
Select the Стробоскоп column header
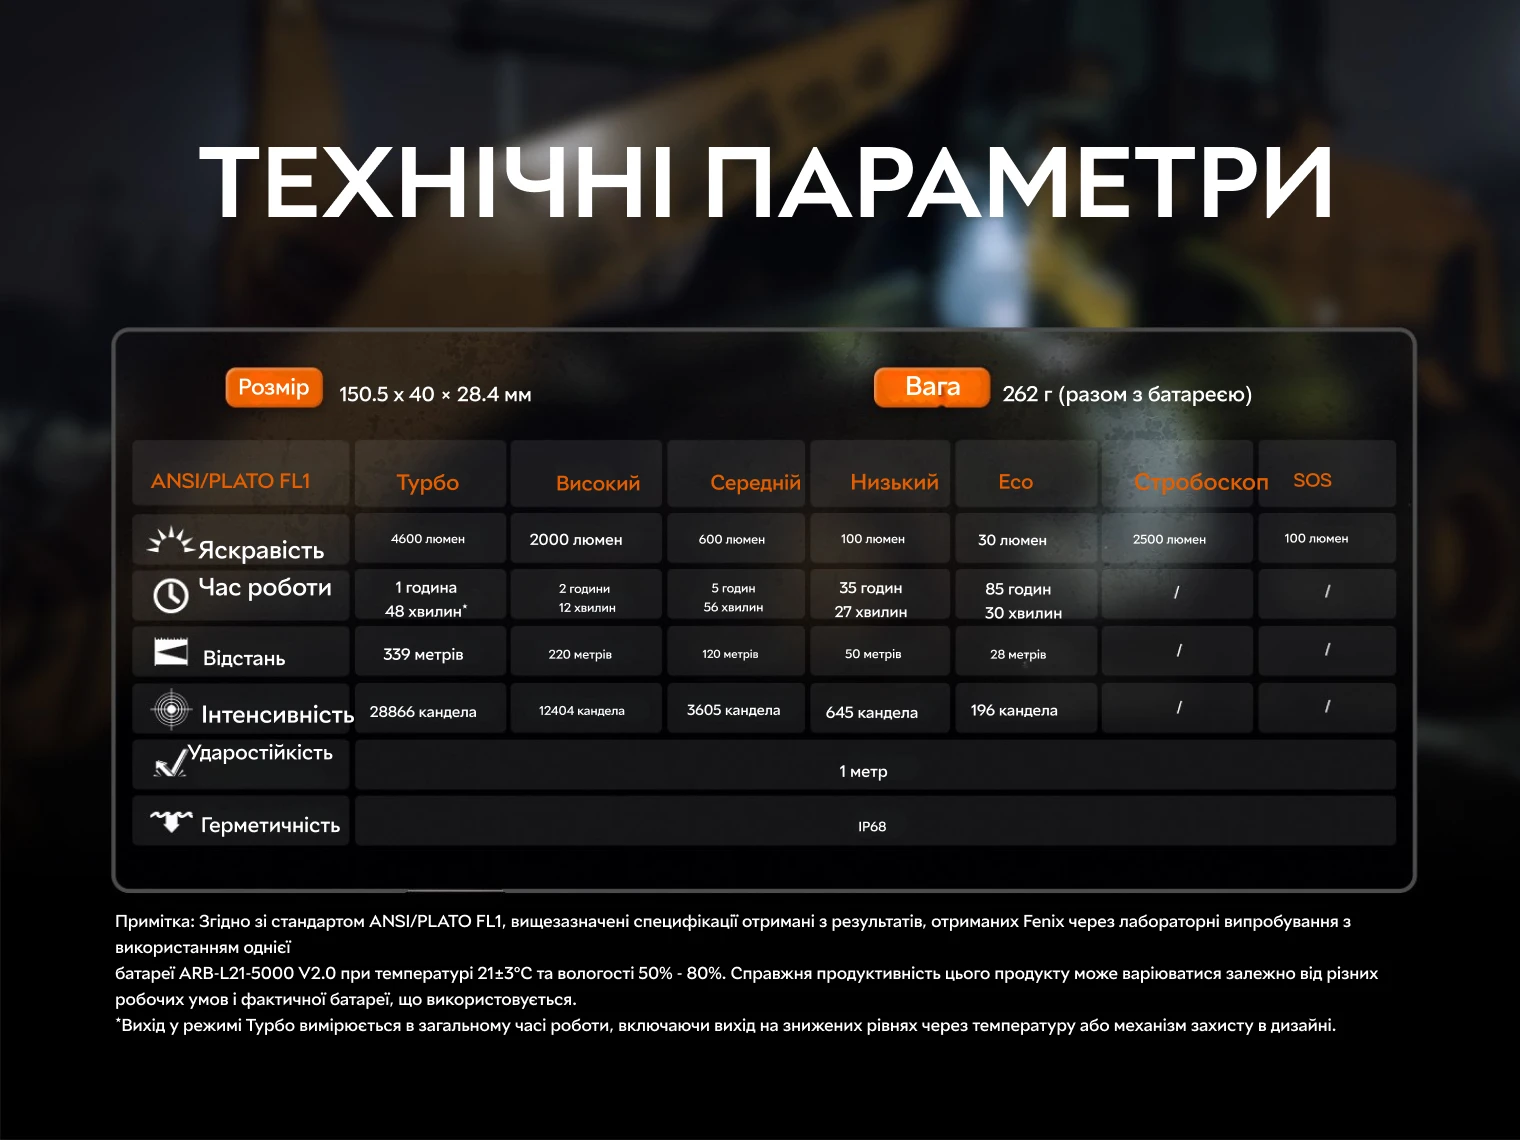(x=1177, y=474)
